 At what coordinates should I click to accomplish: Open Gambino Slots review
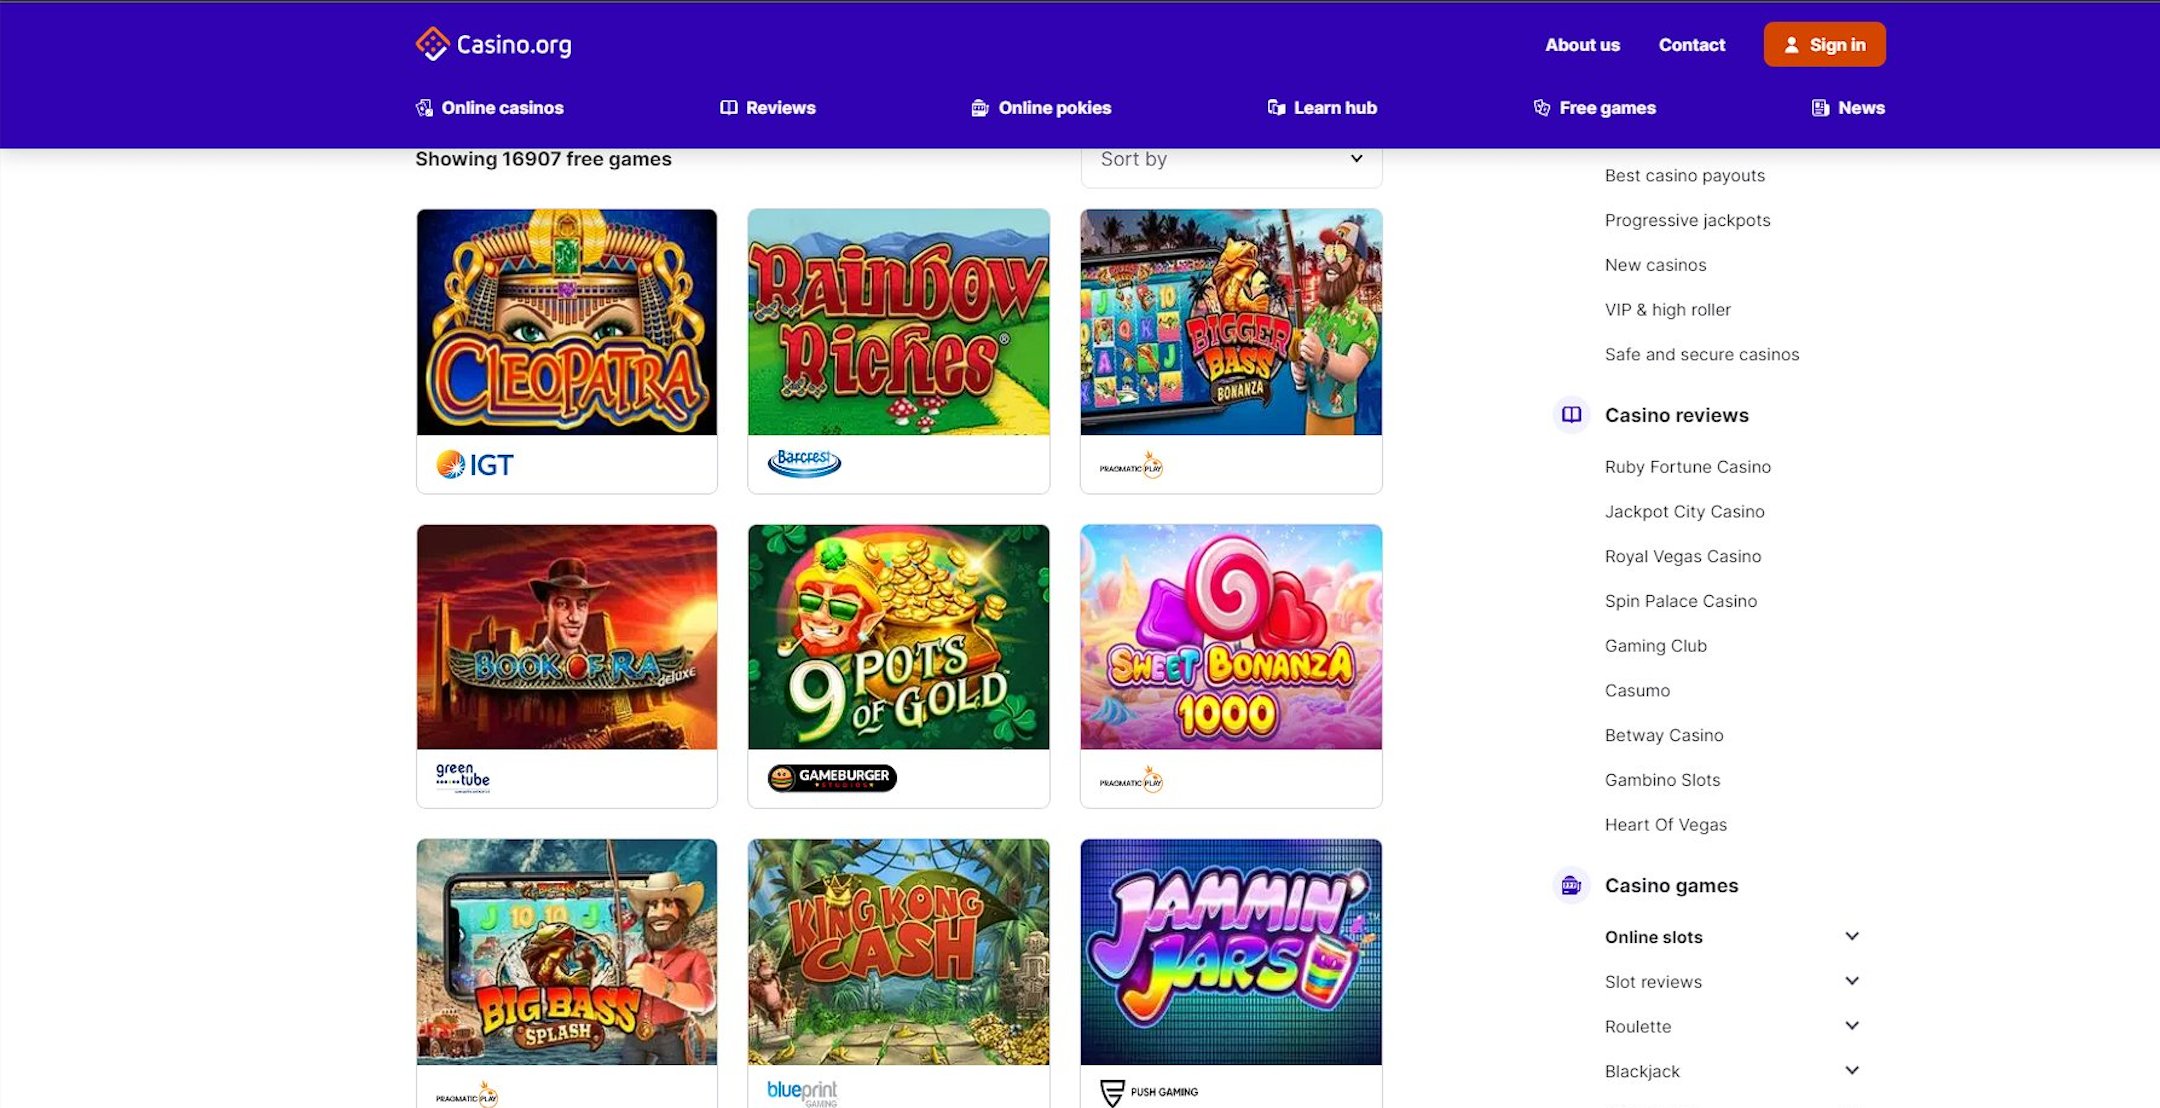tap(1663, 780)
